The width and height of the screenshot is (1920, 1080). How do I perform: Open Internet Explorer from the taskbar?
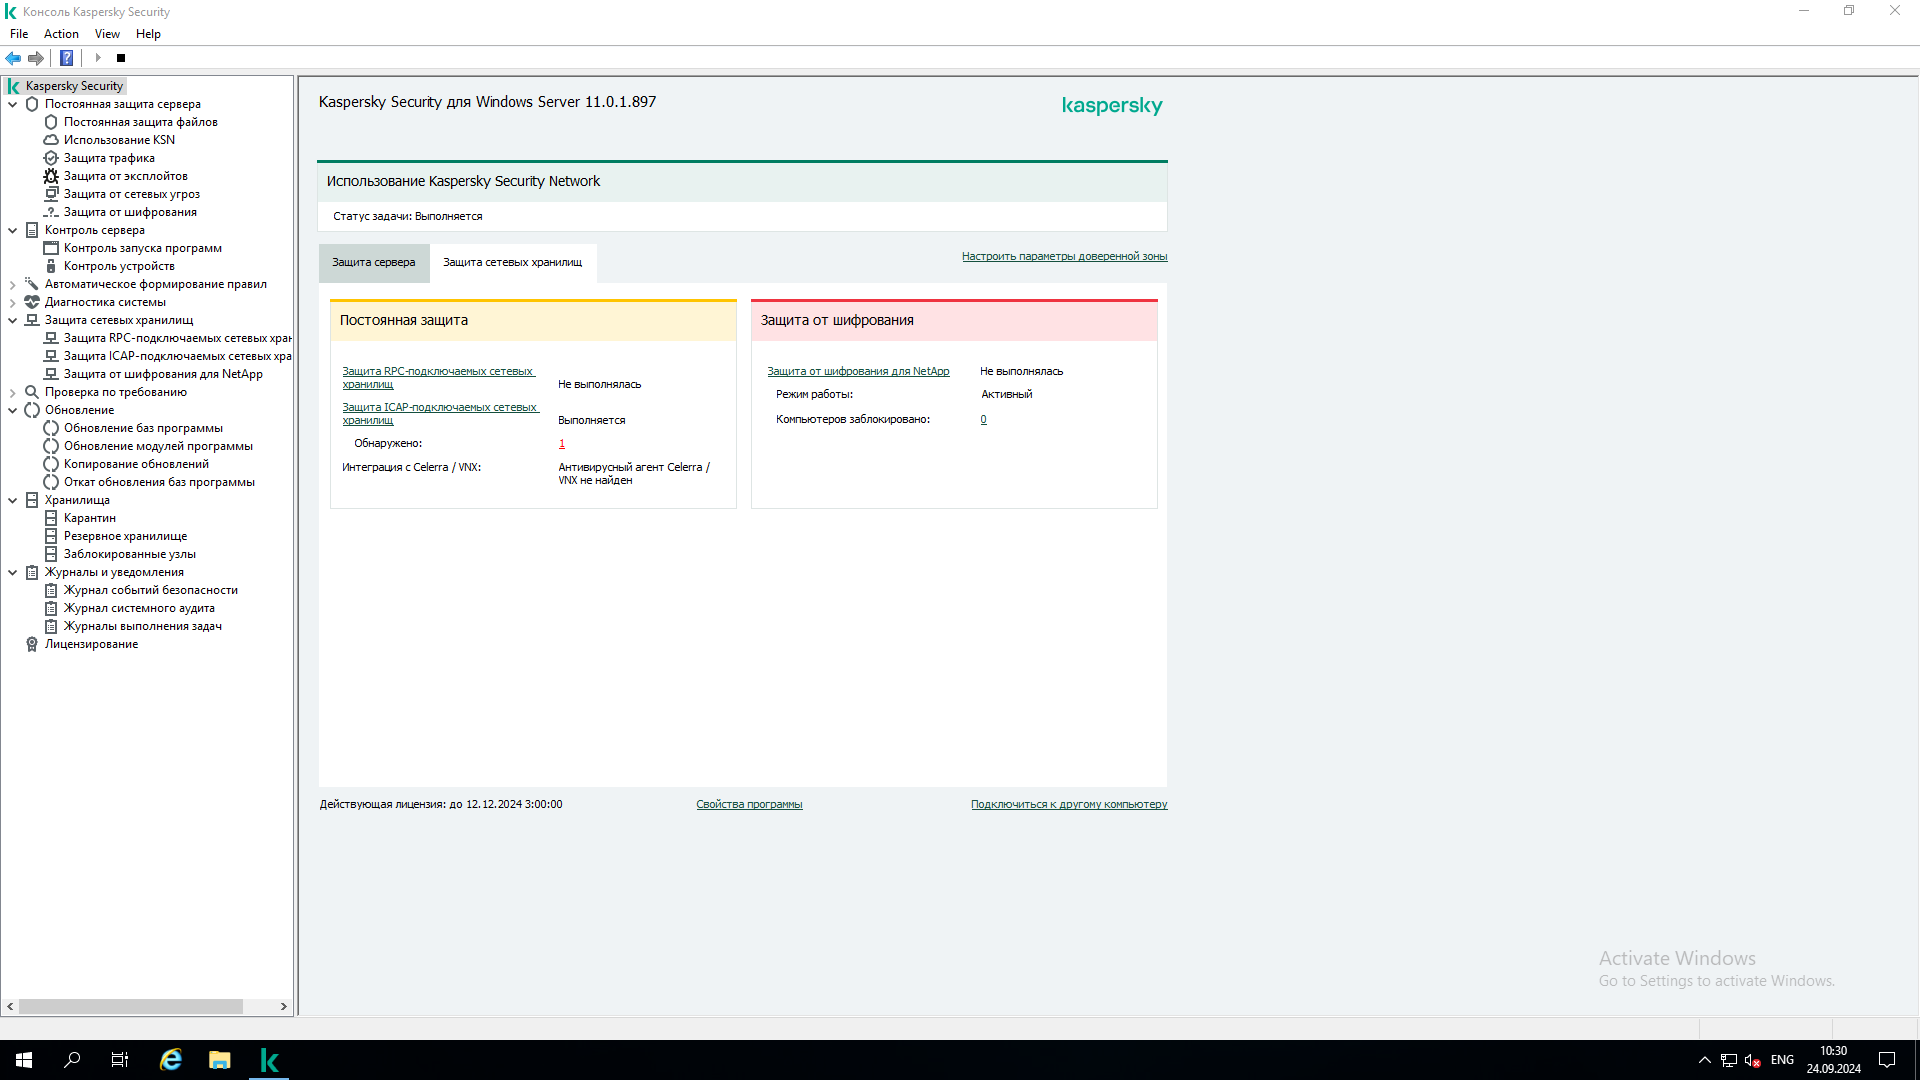(171, 1060)
